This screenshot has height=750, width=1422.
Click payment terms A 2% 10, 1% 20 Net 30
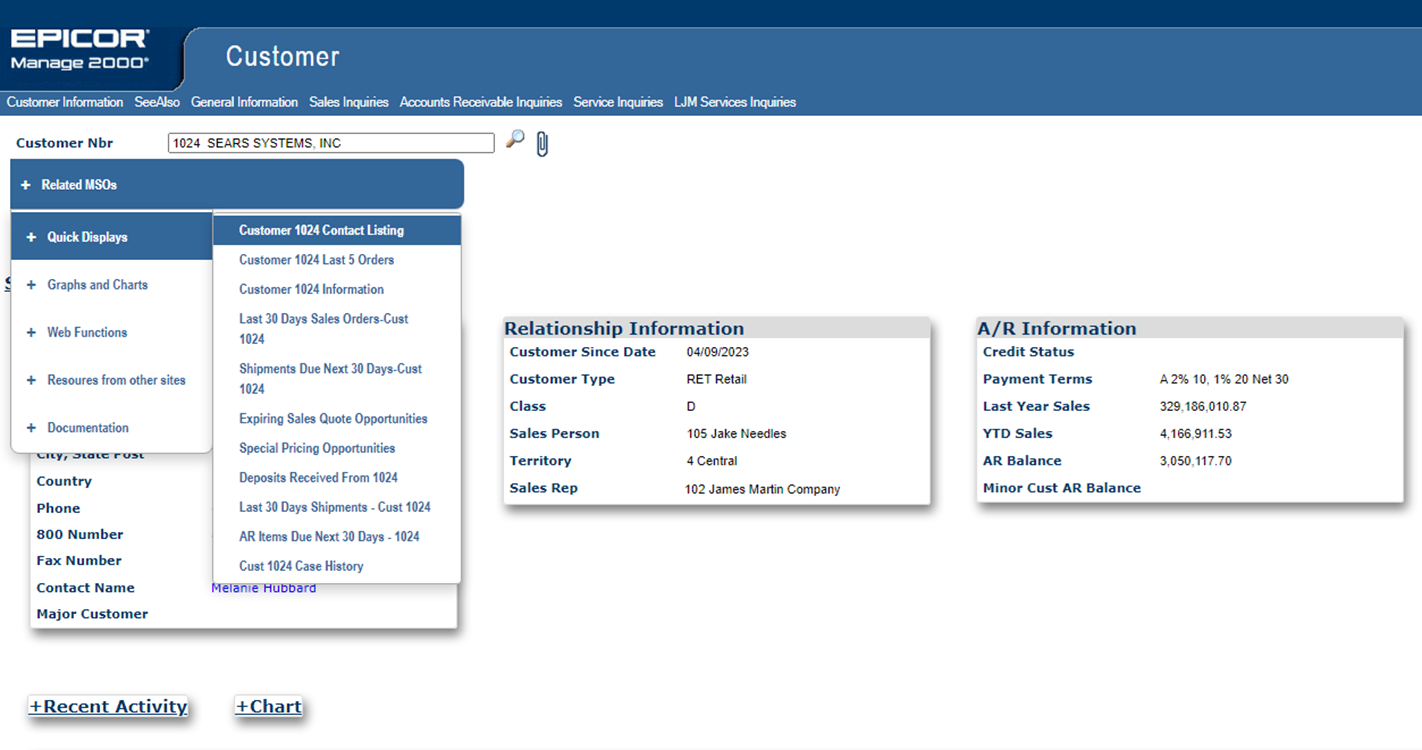pos(1224,379)
